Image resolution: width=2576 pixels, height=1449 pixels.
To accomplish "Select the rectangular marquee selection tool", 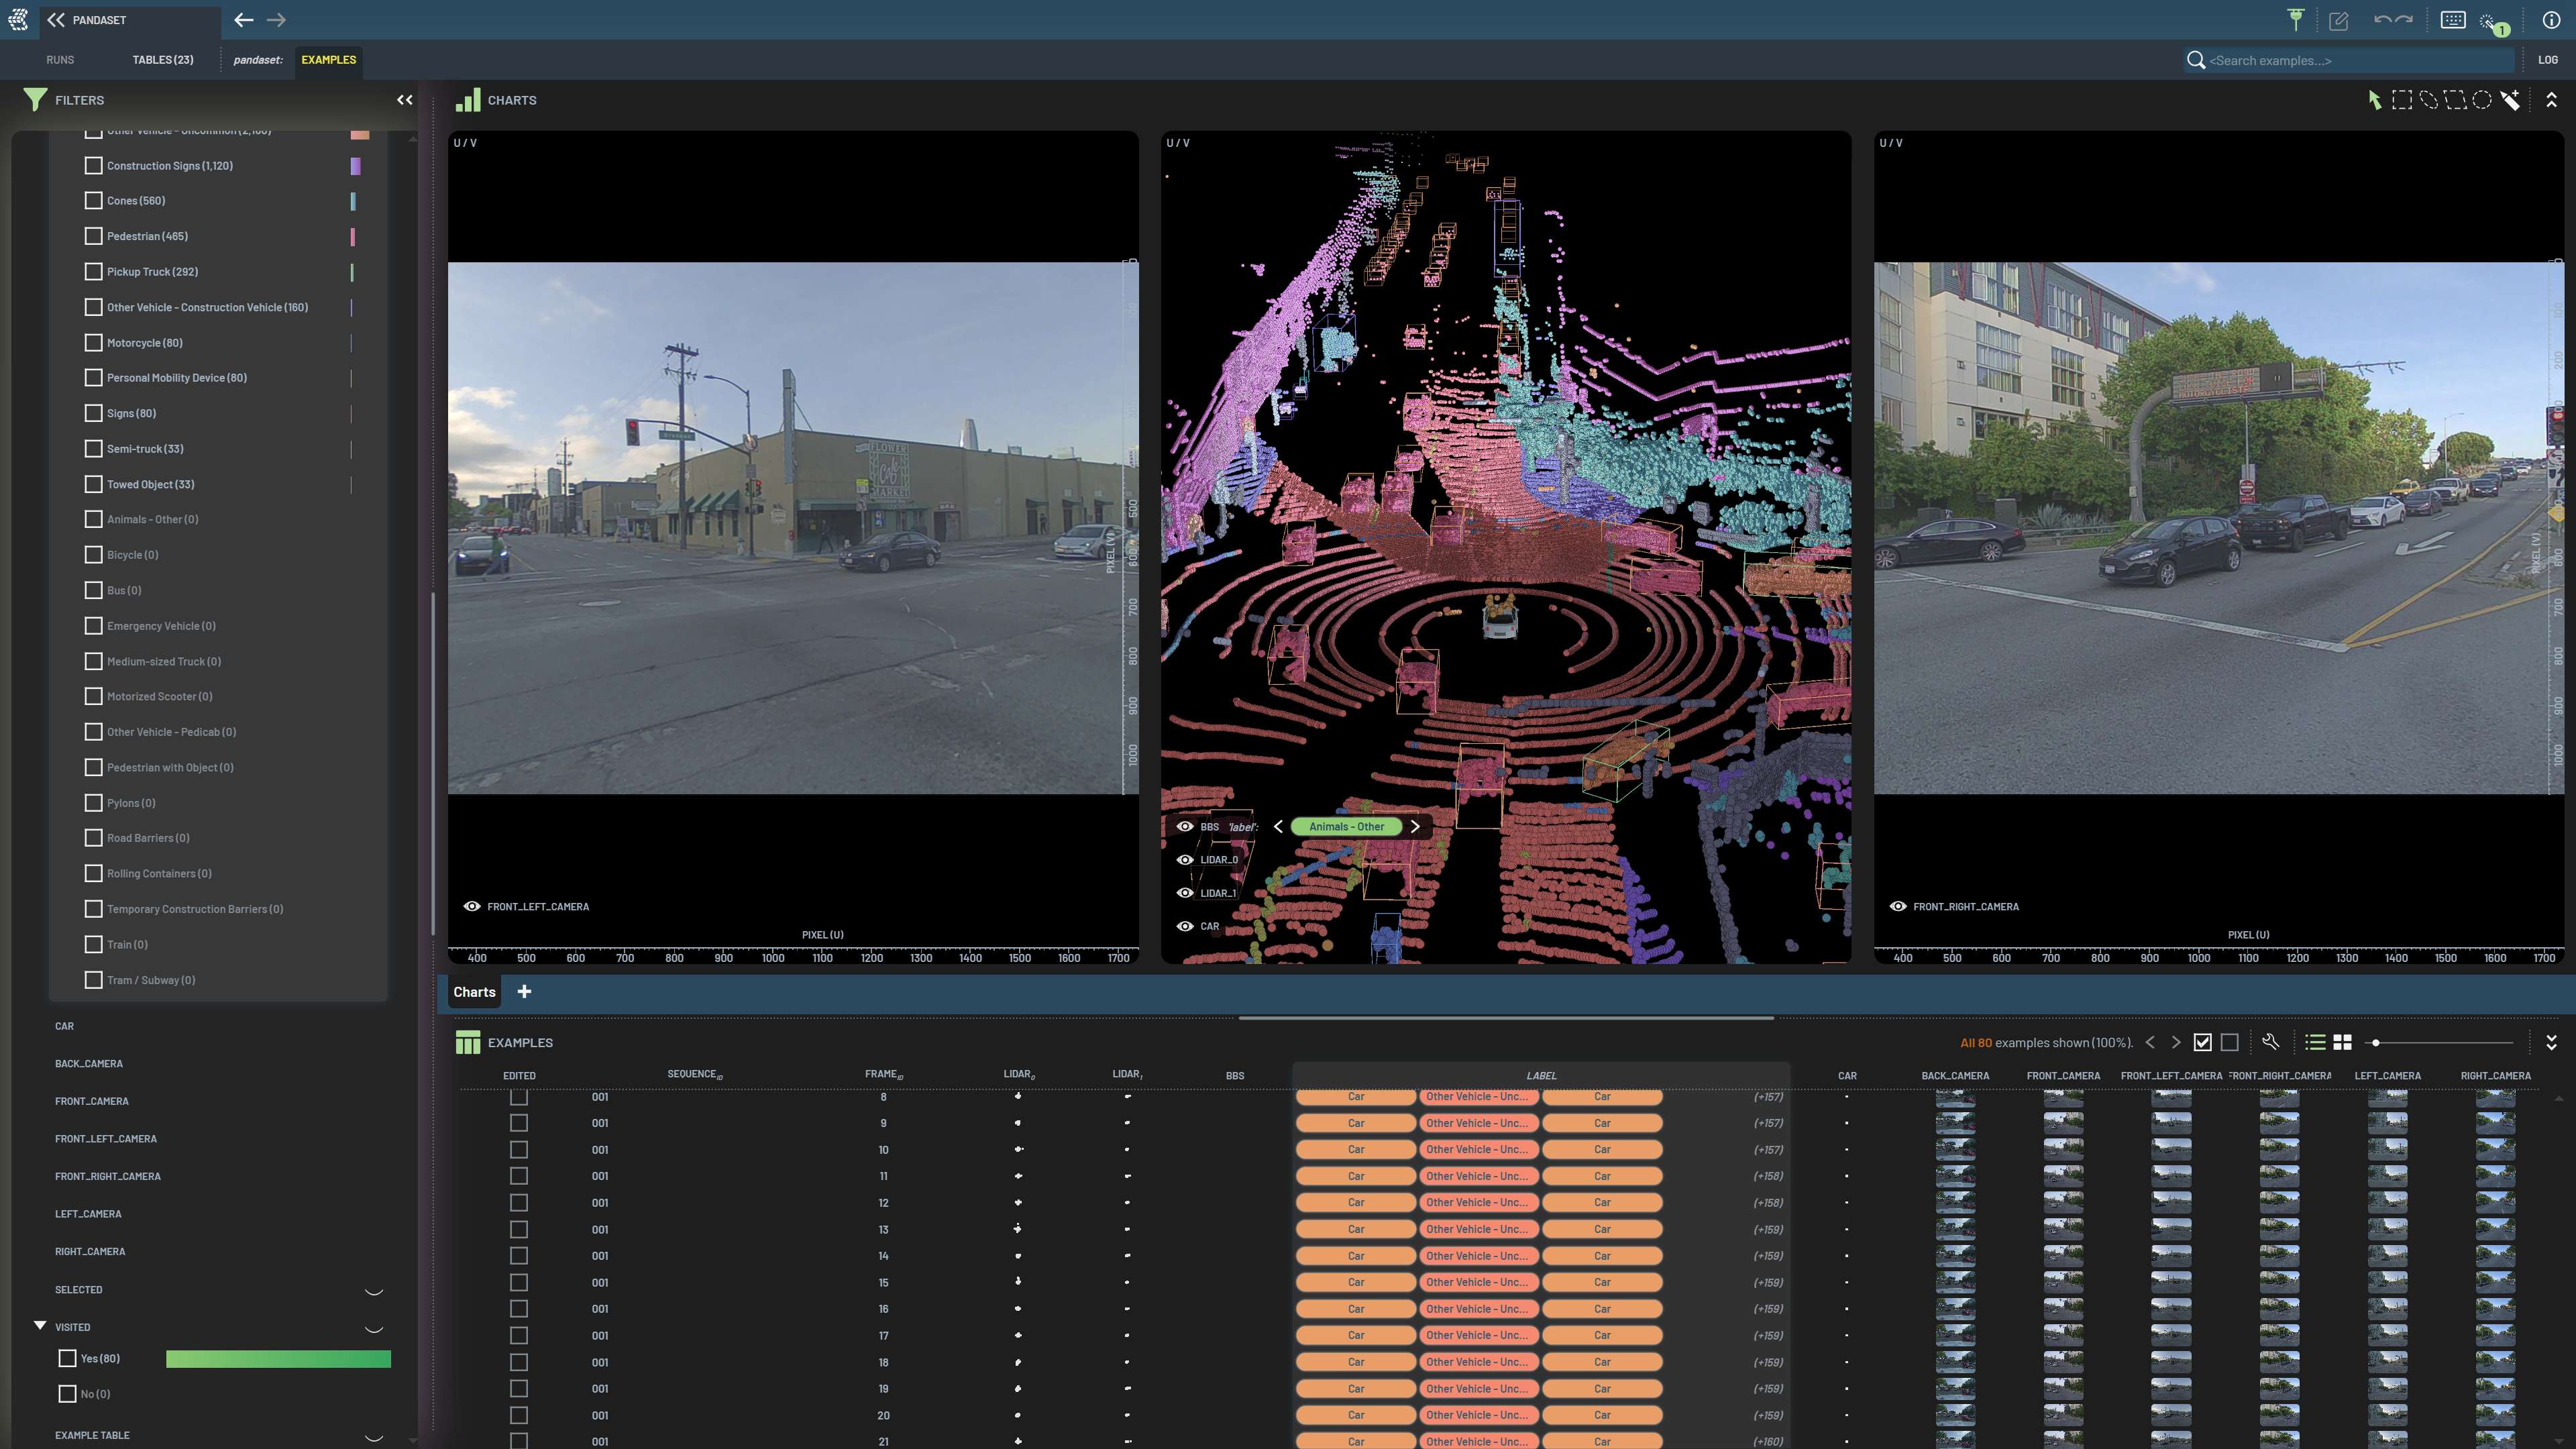I will 2401,100.
